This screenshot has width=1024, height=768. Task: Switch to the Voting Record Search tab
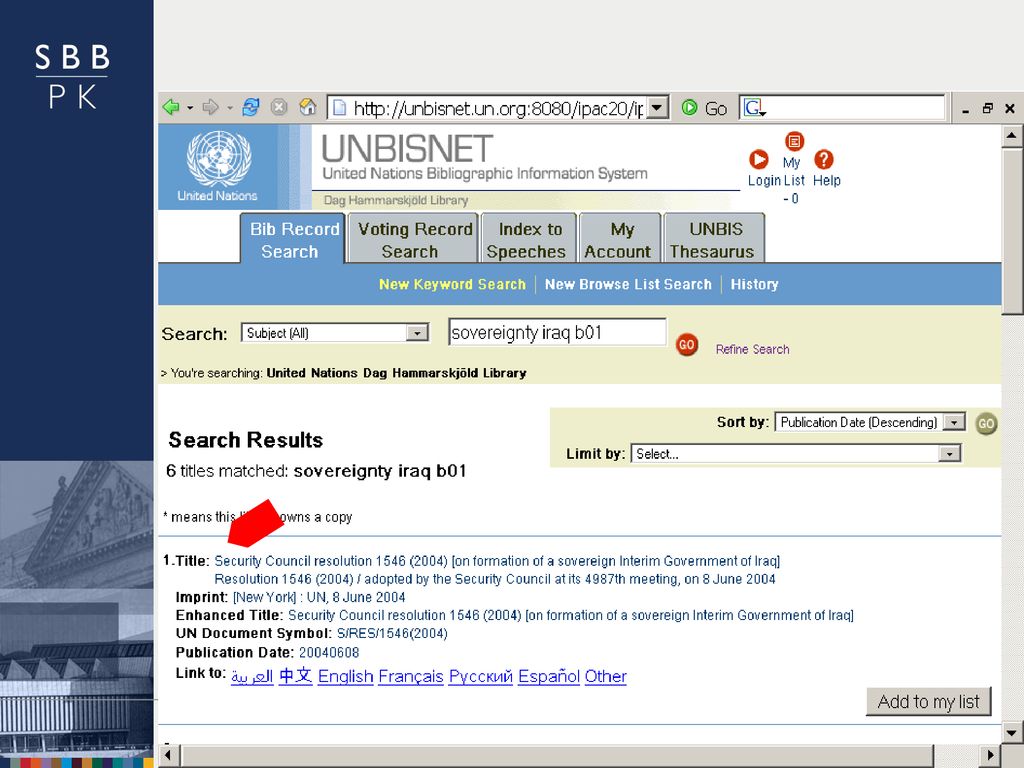[414, 240]
